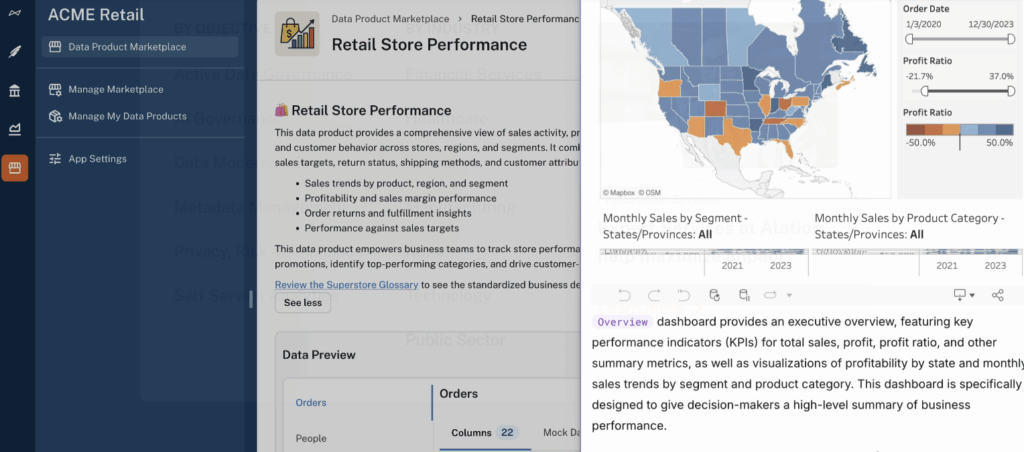Click the orange marketplace storefront icon in left rail
This screenshot has width=1024, height=452.
pos(15,167)
